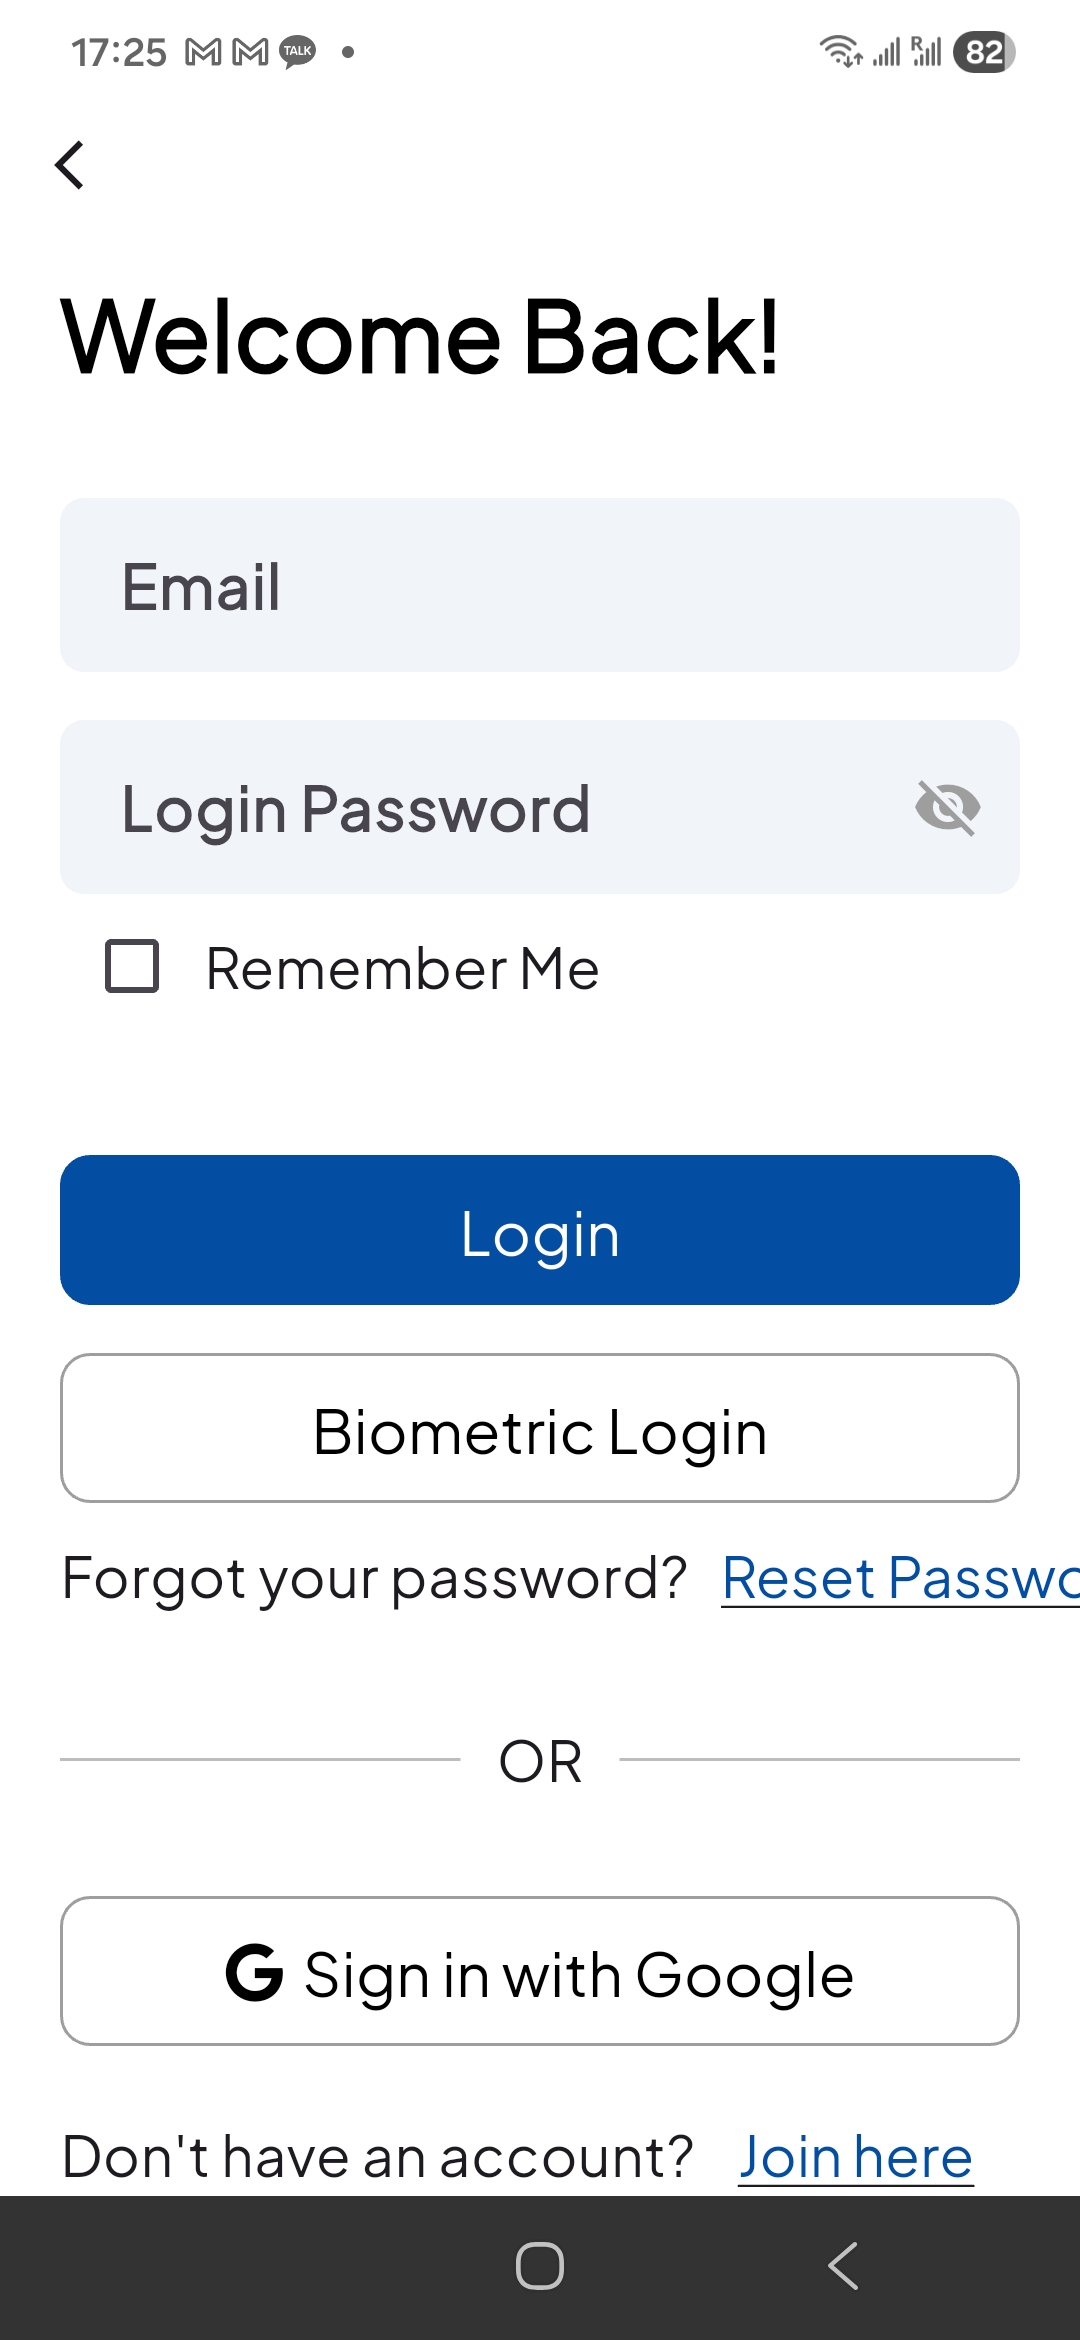Check the Remember Me checkbox
This screenshot has width=1080, height=2340.
tap(132, 966)
